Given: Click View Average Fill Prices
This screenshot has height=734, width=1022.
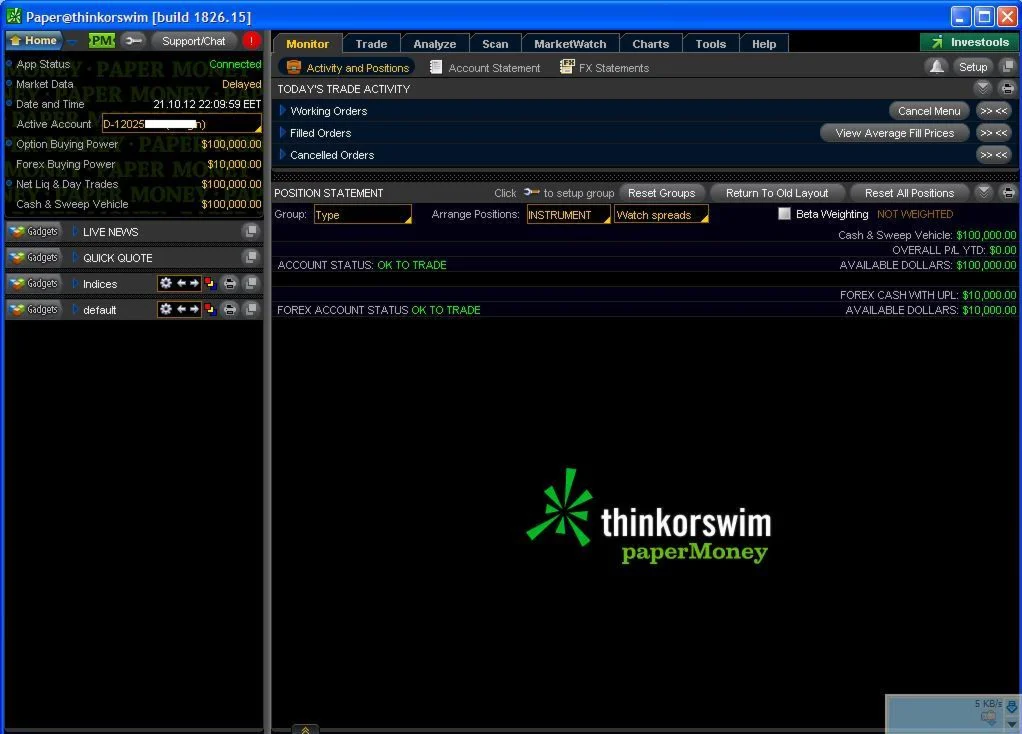Looking at the screenshot, I should click(894, 133).
